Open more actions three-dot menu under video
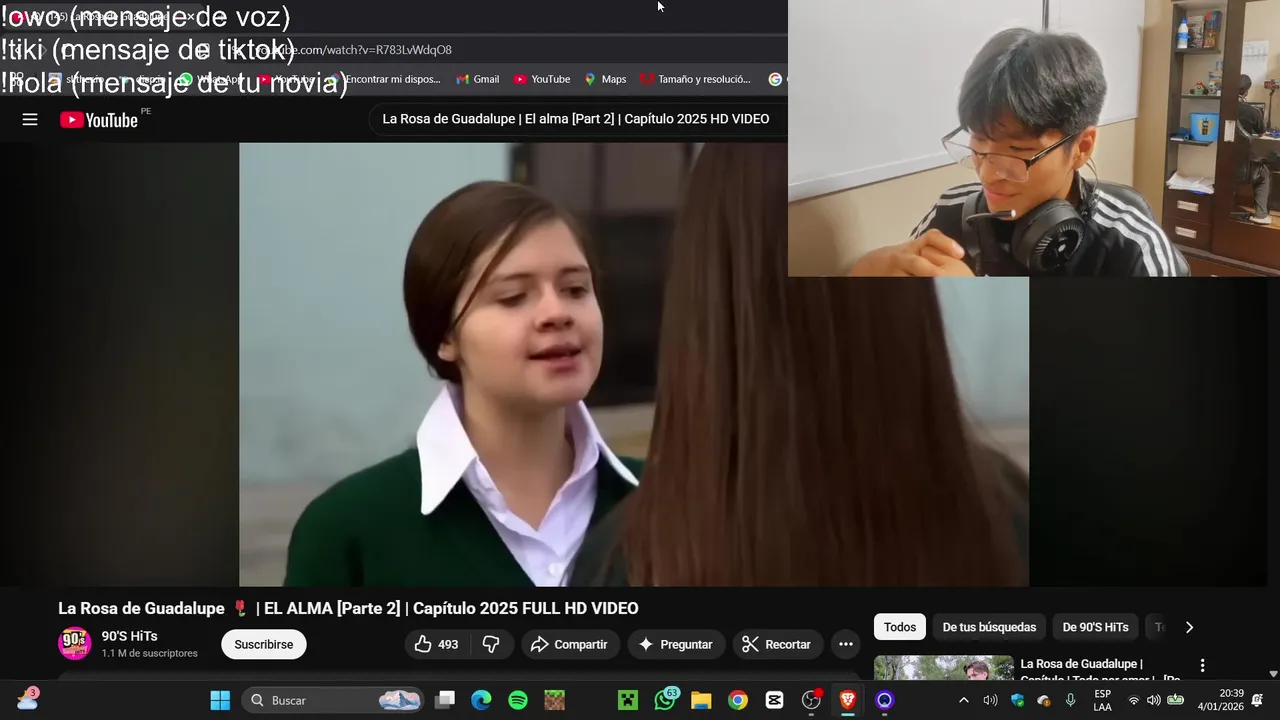Viewport: 1280px width, 720px height. click(845, 645)
